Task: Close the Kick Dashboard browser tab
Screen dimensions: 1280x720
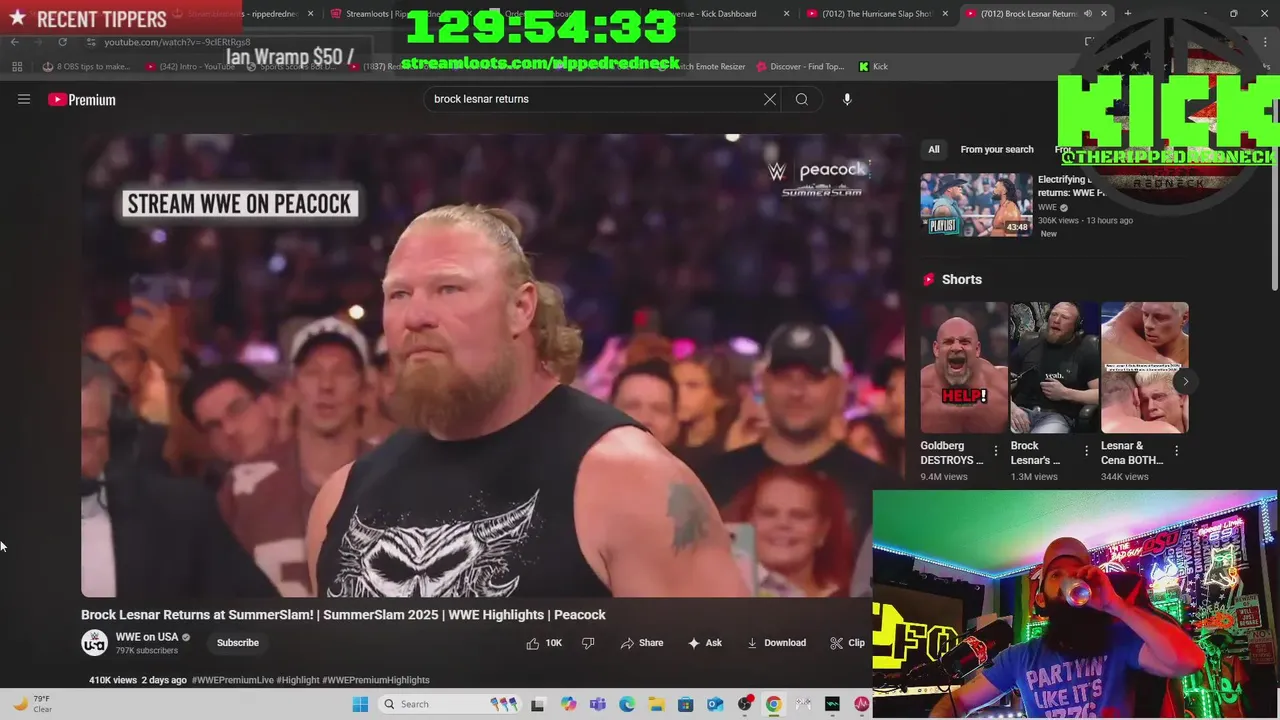Action: pos(787,14)
